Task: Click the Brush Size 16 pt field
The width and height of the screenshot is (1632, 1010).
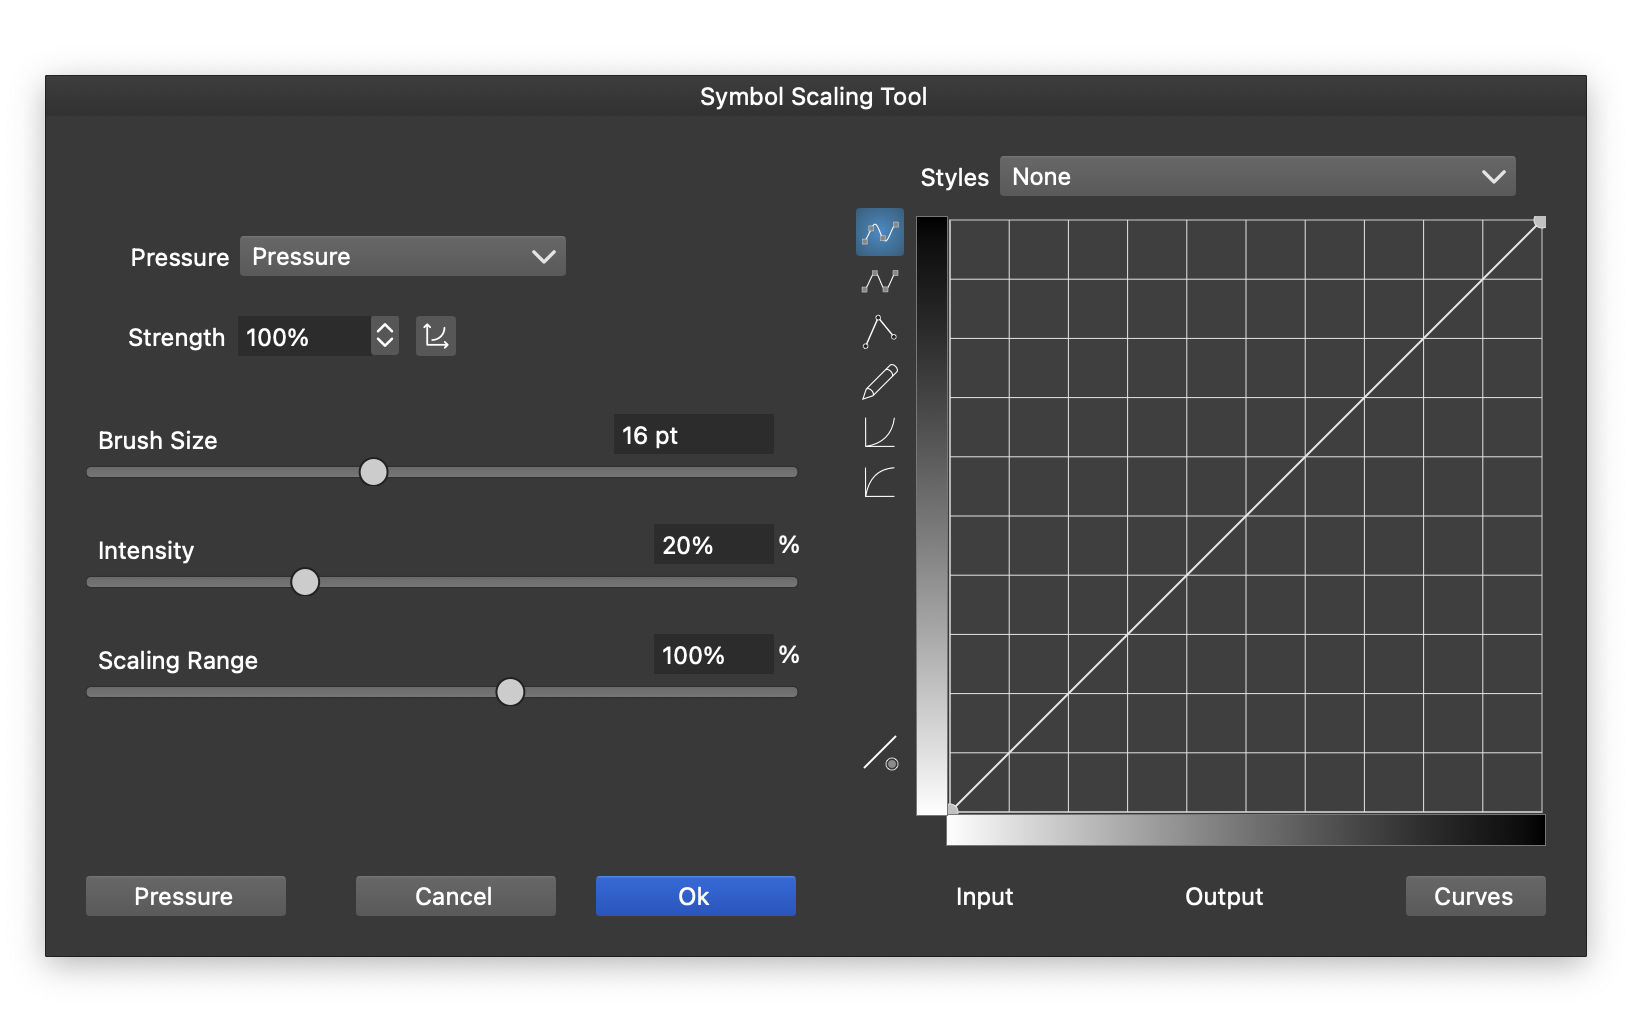Action: 692,435
